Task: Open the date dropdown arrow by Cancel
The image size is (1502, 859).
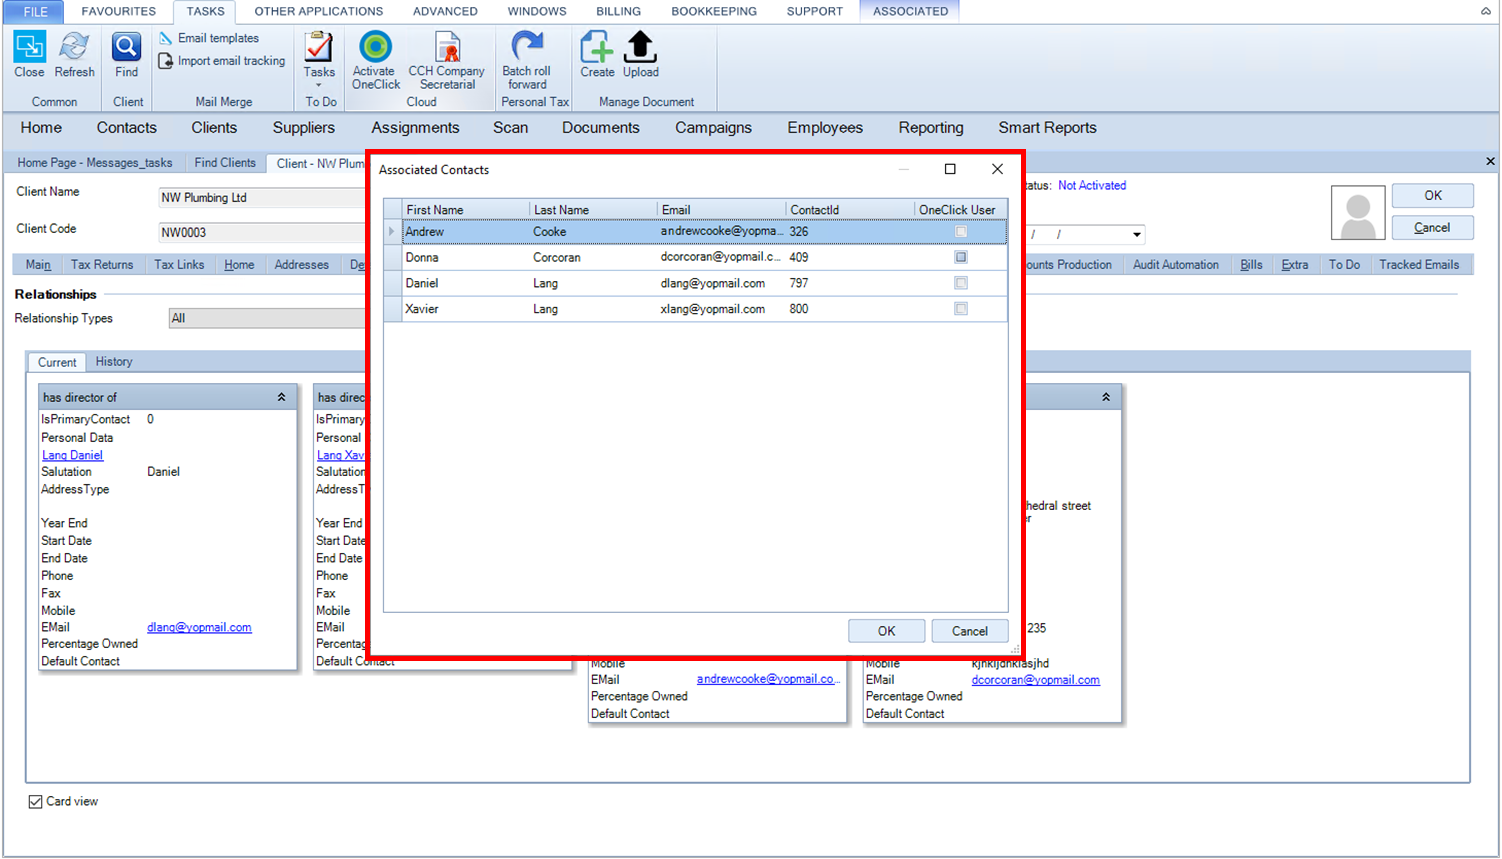Action: pos(1137,235)
